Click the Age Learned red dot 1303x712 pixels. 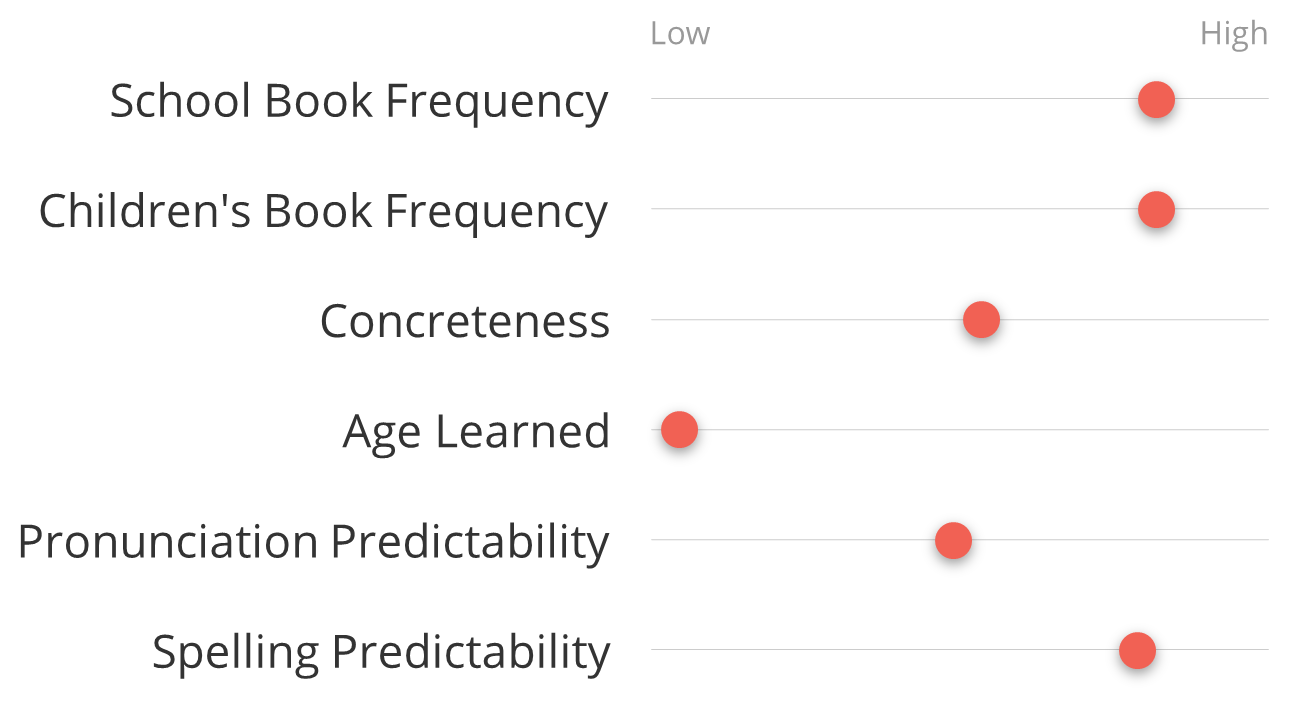point(679,430)
